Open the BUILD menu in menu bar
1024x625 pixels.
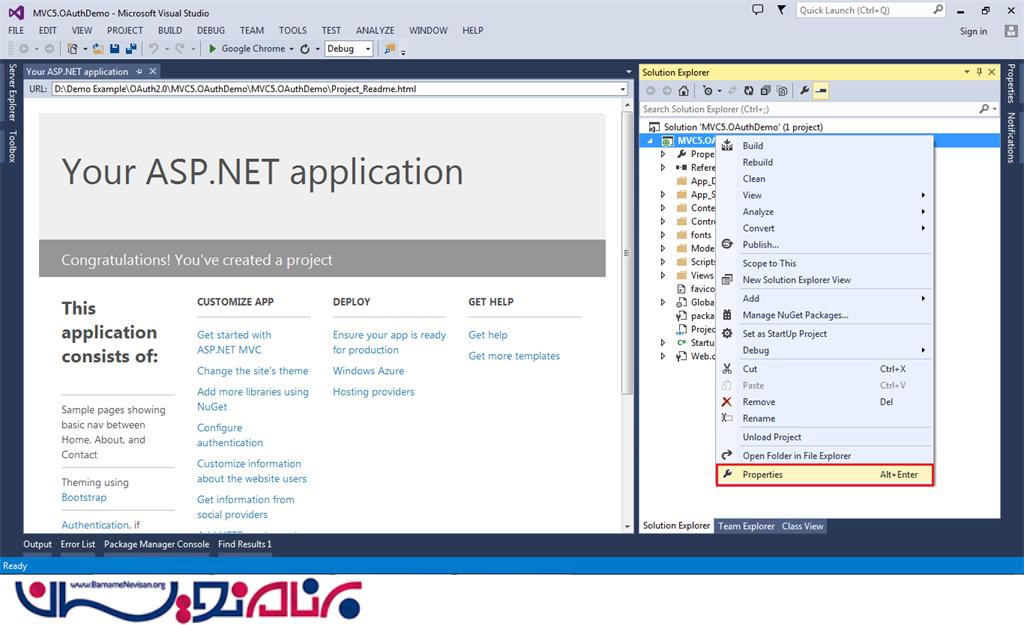[170, 30]
